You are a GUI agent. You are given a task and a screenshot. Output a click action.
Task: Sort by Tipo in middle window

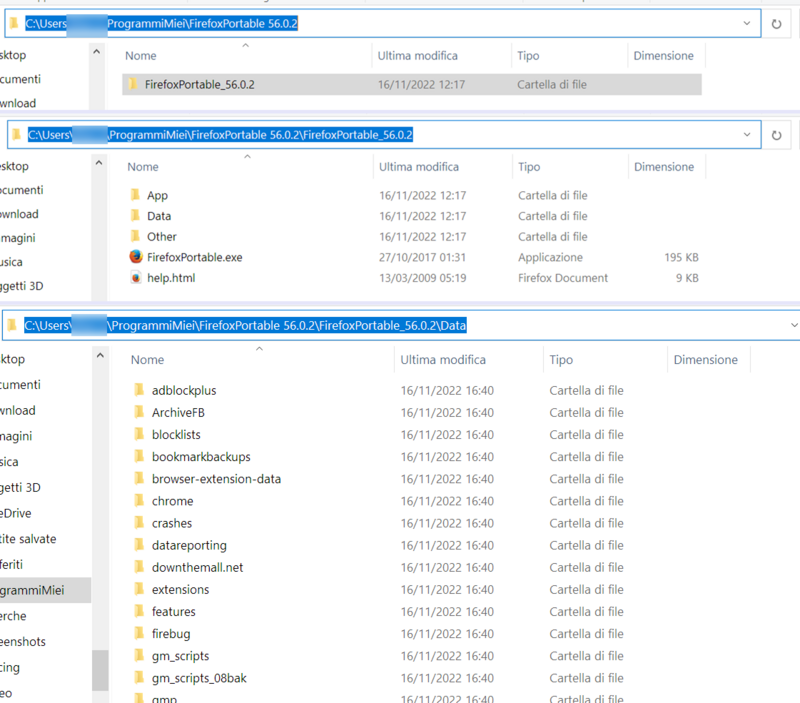(x=529, y=167)
